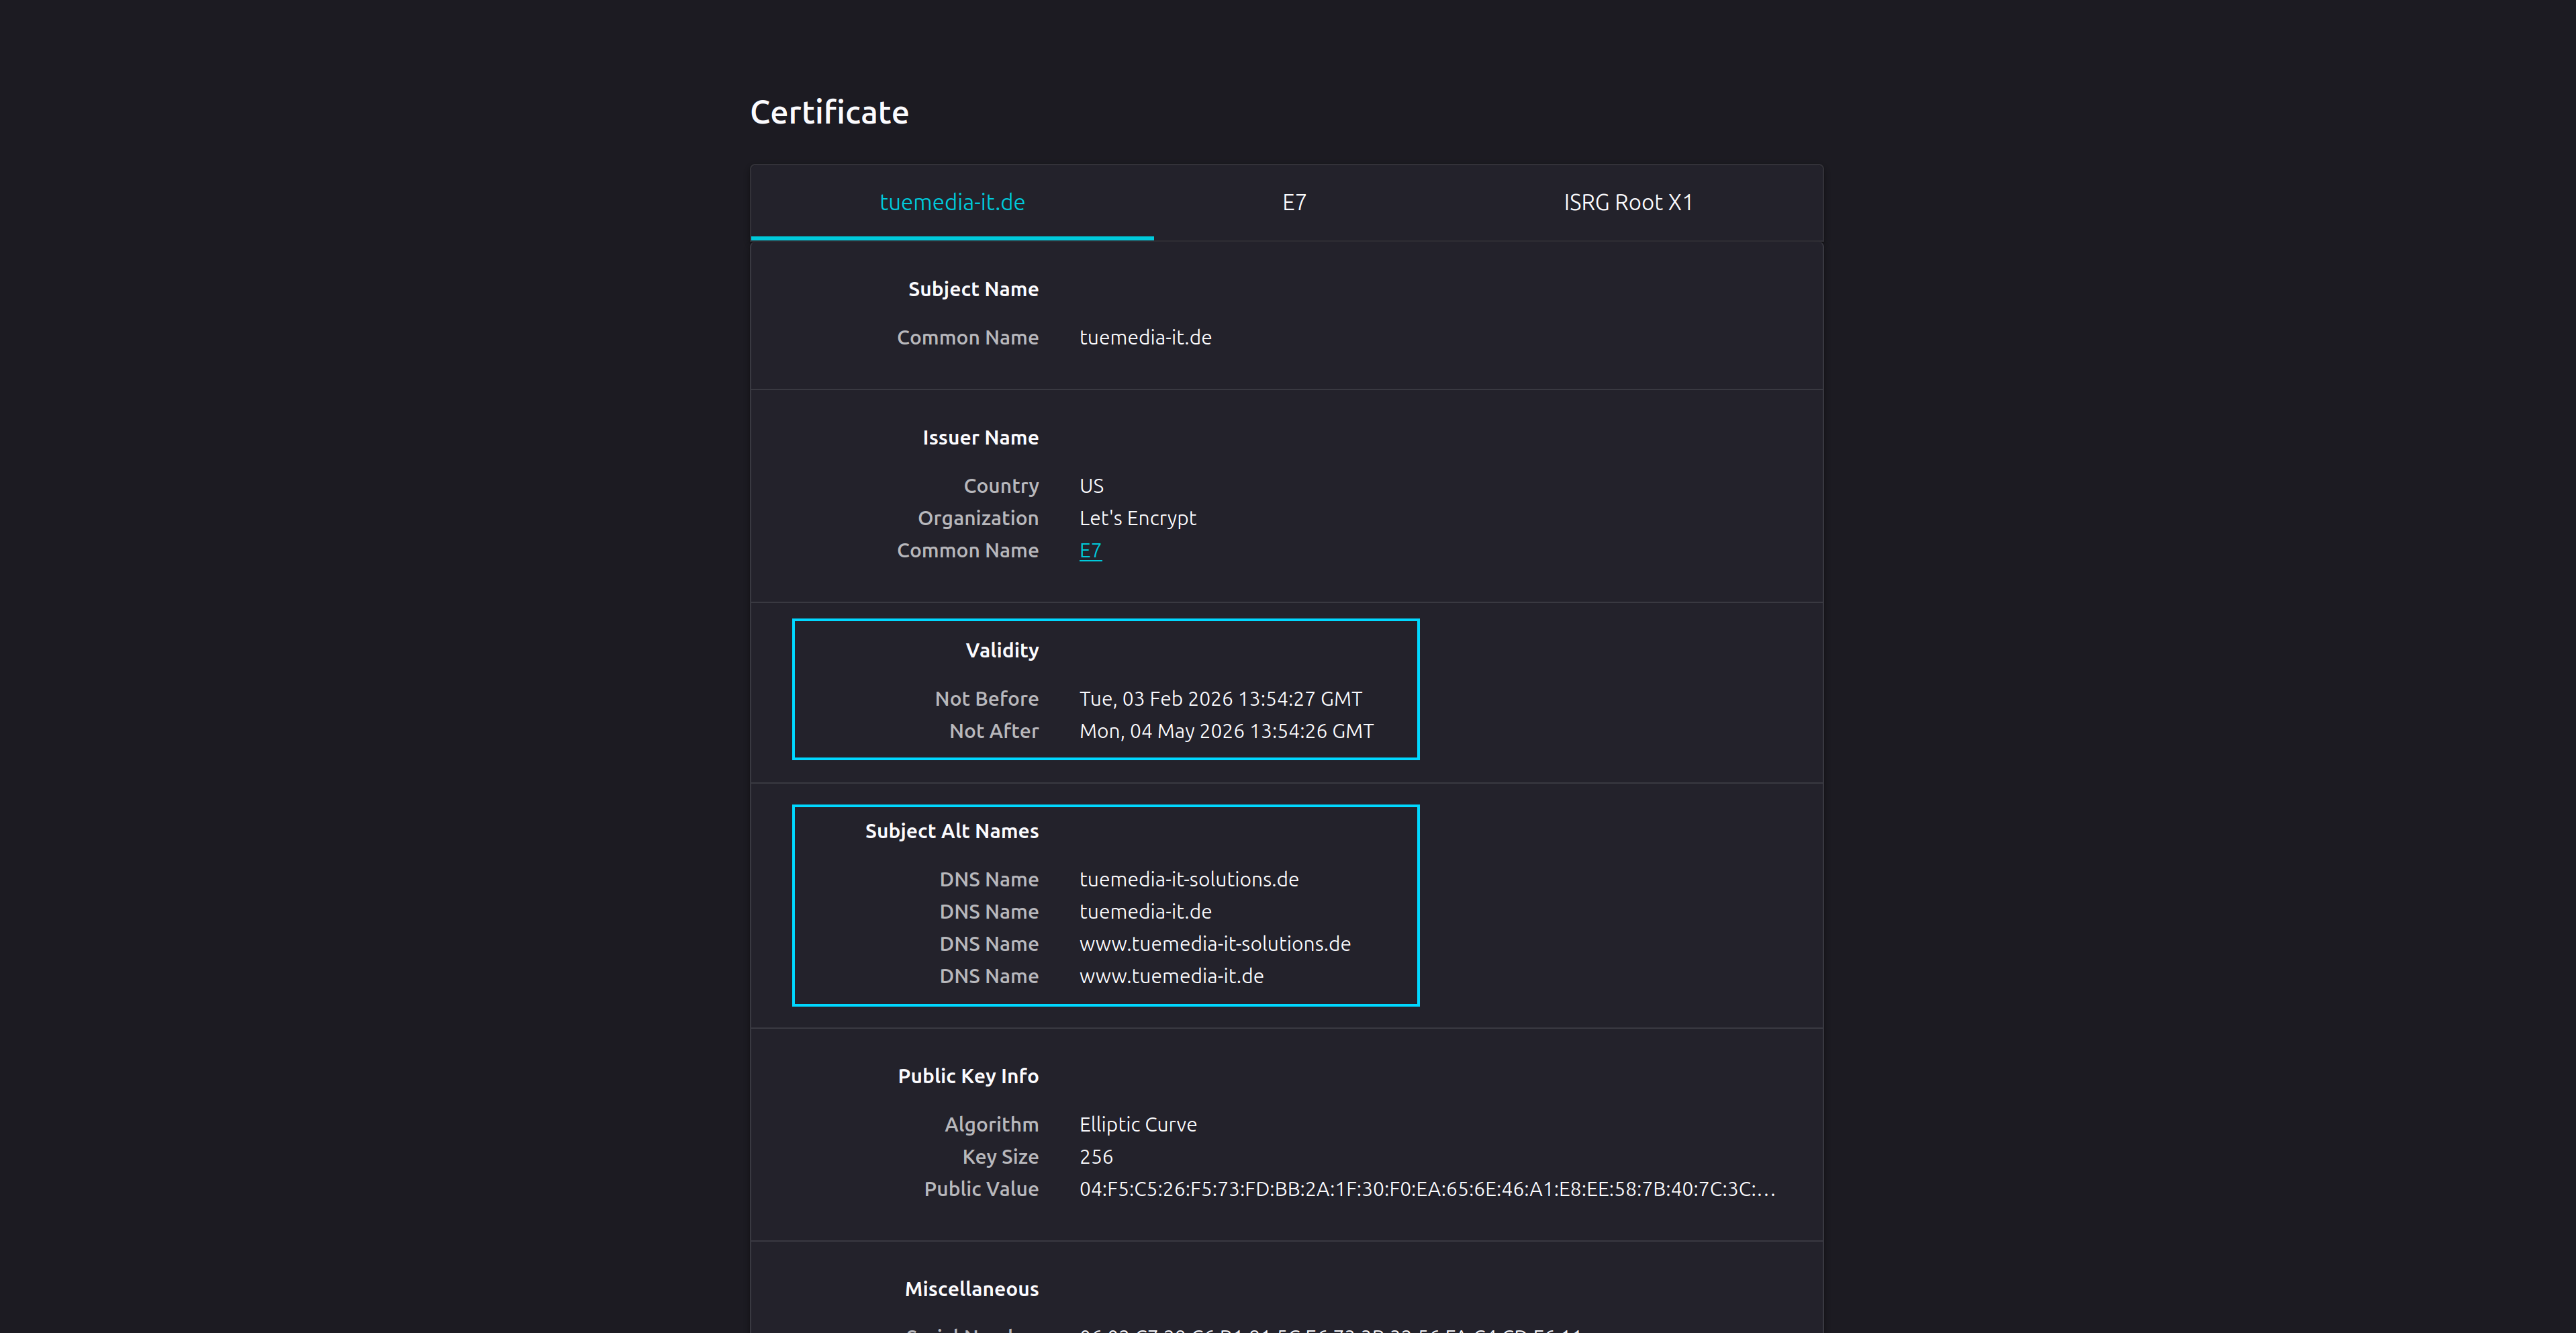Select the Validity section heading
Image resolution: width=2576 pixels, height=1333 pixels.
click(1002, 650)
